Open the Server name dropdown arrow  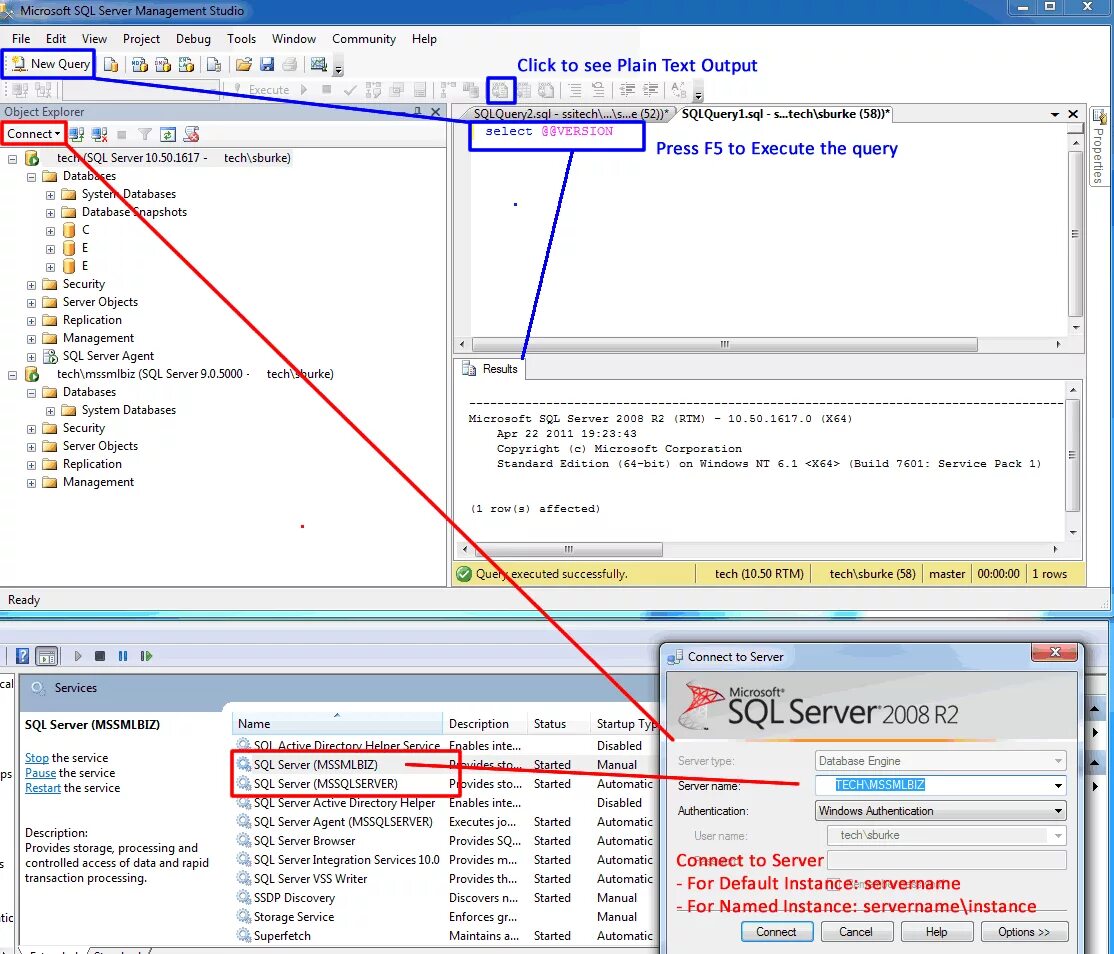(1058, 786)
